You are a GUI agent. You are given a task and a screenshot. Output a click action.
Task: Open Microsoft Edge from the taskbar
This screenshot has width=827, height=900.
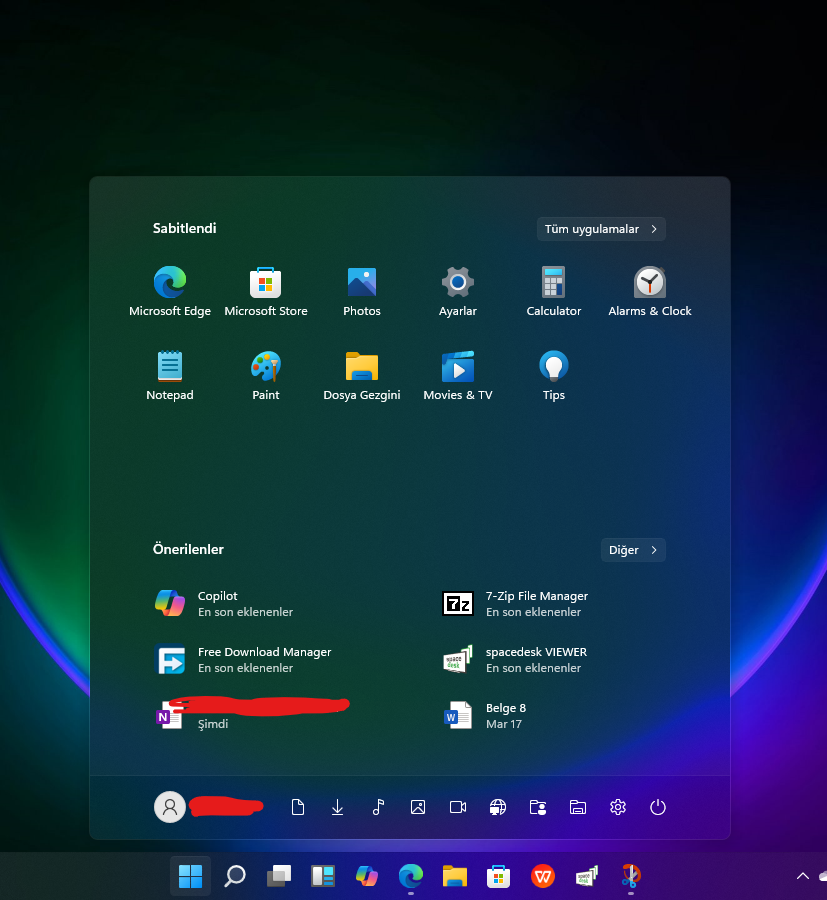click(x=411, y=876)
